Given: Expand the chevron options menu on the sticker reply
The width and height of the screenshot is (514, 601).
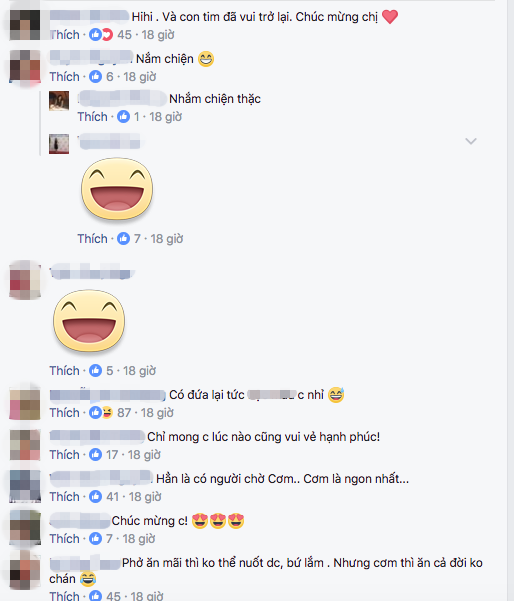Looking at the screenshot, I should (x=471, y=141).
